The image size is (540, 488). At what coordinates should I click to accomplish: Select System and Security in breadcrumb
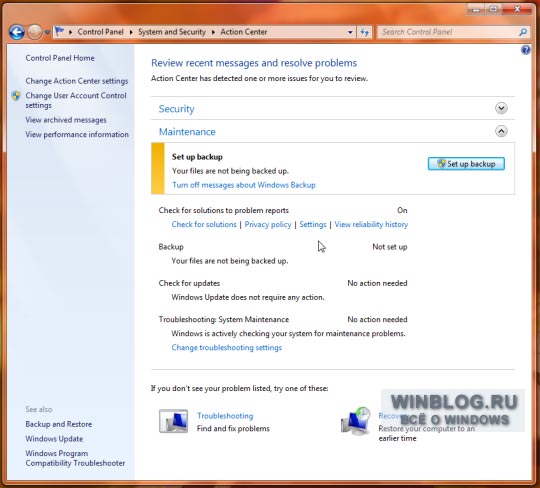(172, 32)
